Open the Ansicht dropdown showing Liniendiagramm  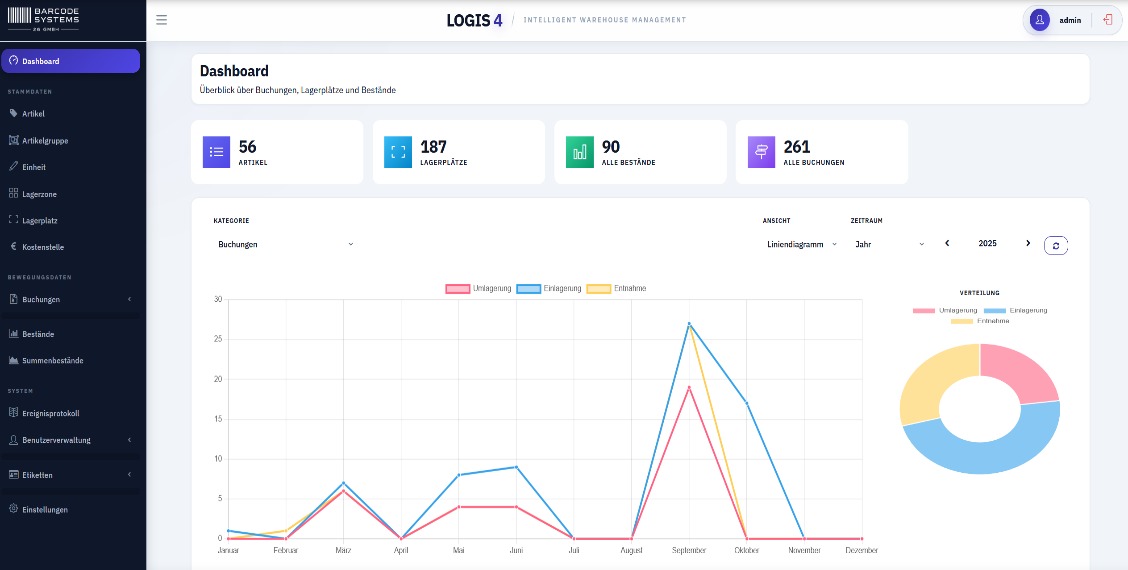point(801,244)
